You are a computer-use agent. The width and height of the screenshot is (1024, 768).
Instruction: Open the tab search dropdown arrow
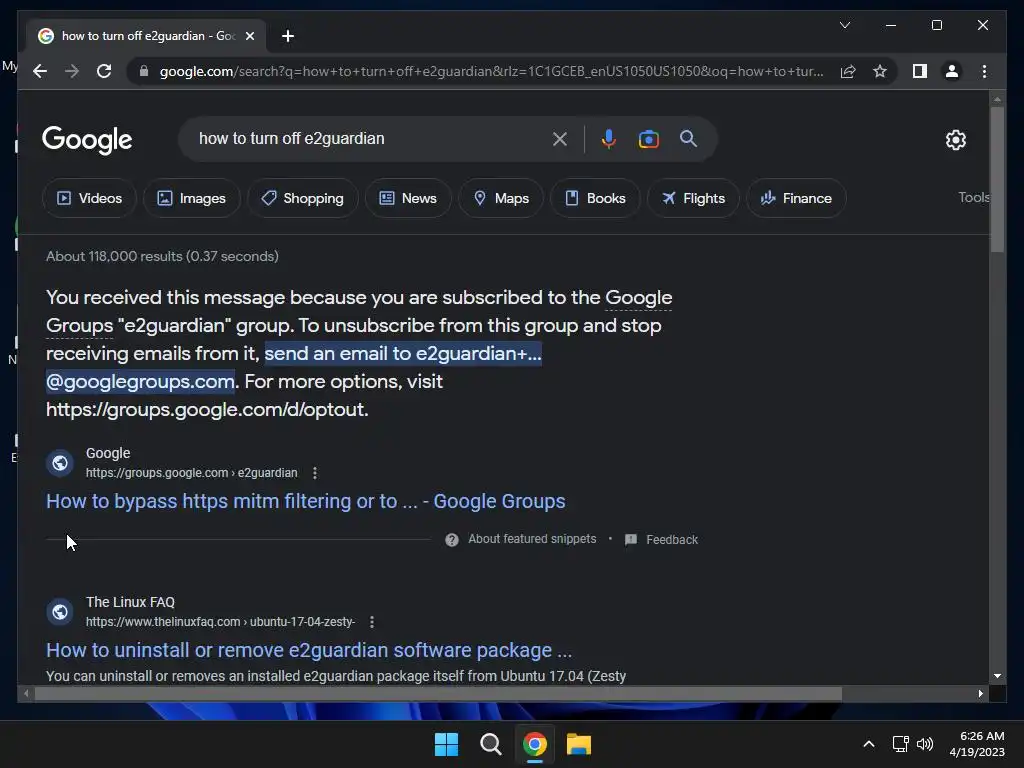tap(844, 25)
